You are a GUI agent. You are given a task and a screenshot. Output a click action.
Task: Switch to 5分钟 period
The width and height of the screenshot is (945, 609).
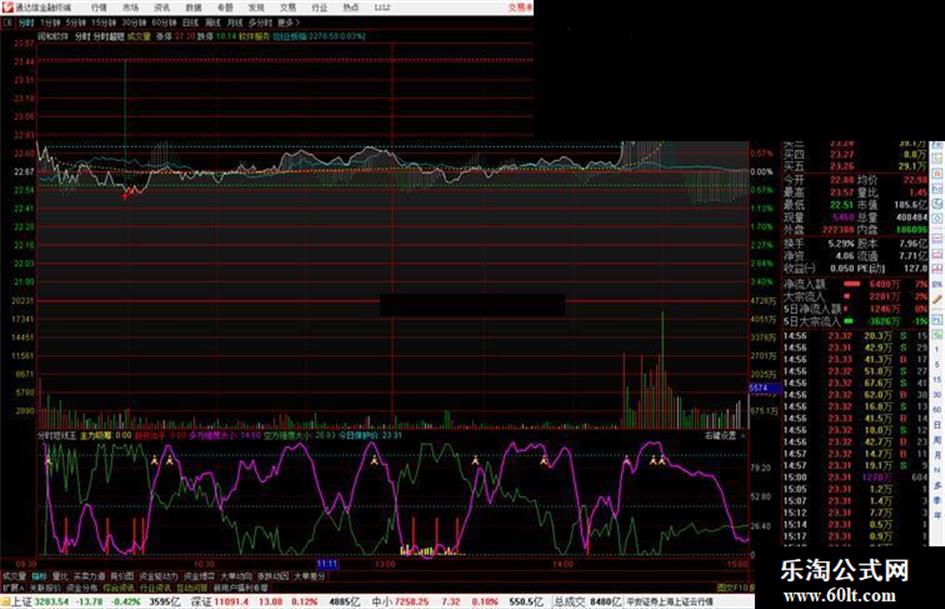click(x=76, y=23)
